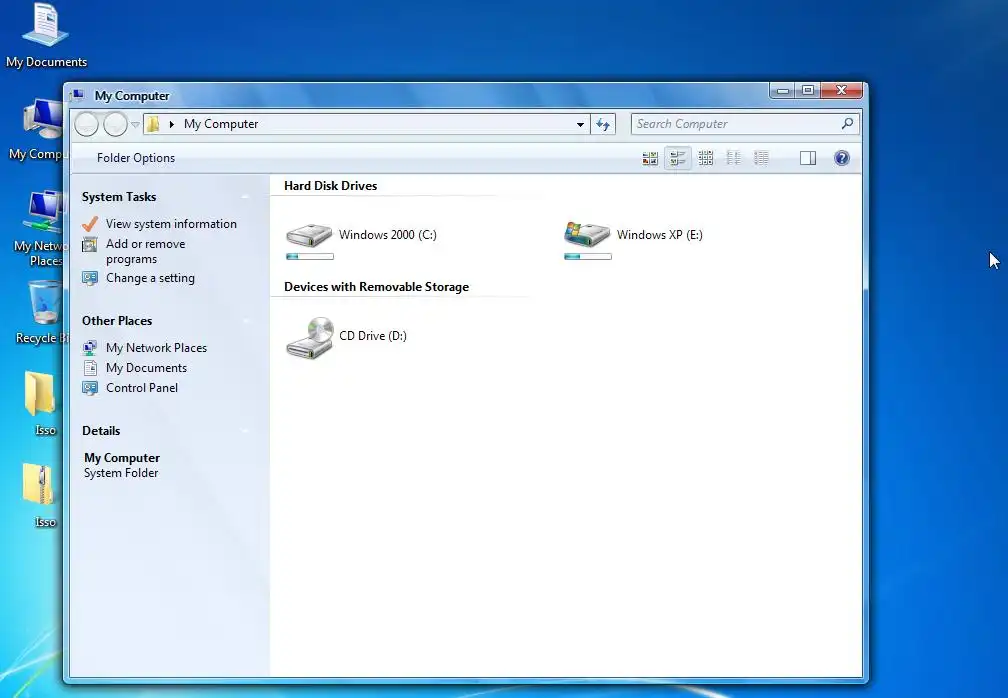This screenshot has height=698, width=1008.
Task: Click the Control Panel sidebar icon
Action: (x=90, y=388)
